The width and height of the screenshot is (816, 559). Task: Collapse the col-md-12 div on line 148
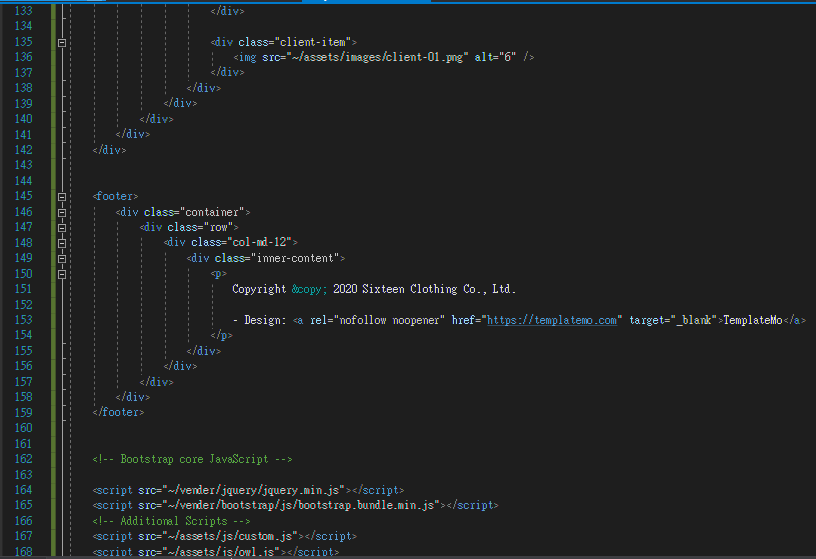pos(62,243)
